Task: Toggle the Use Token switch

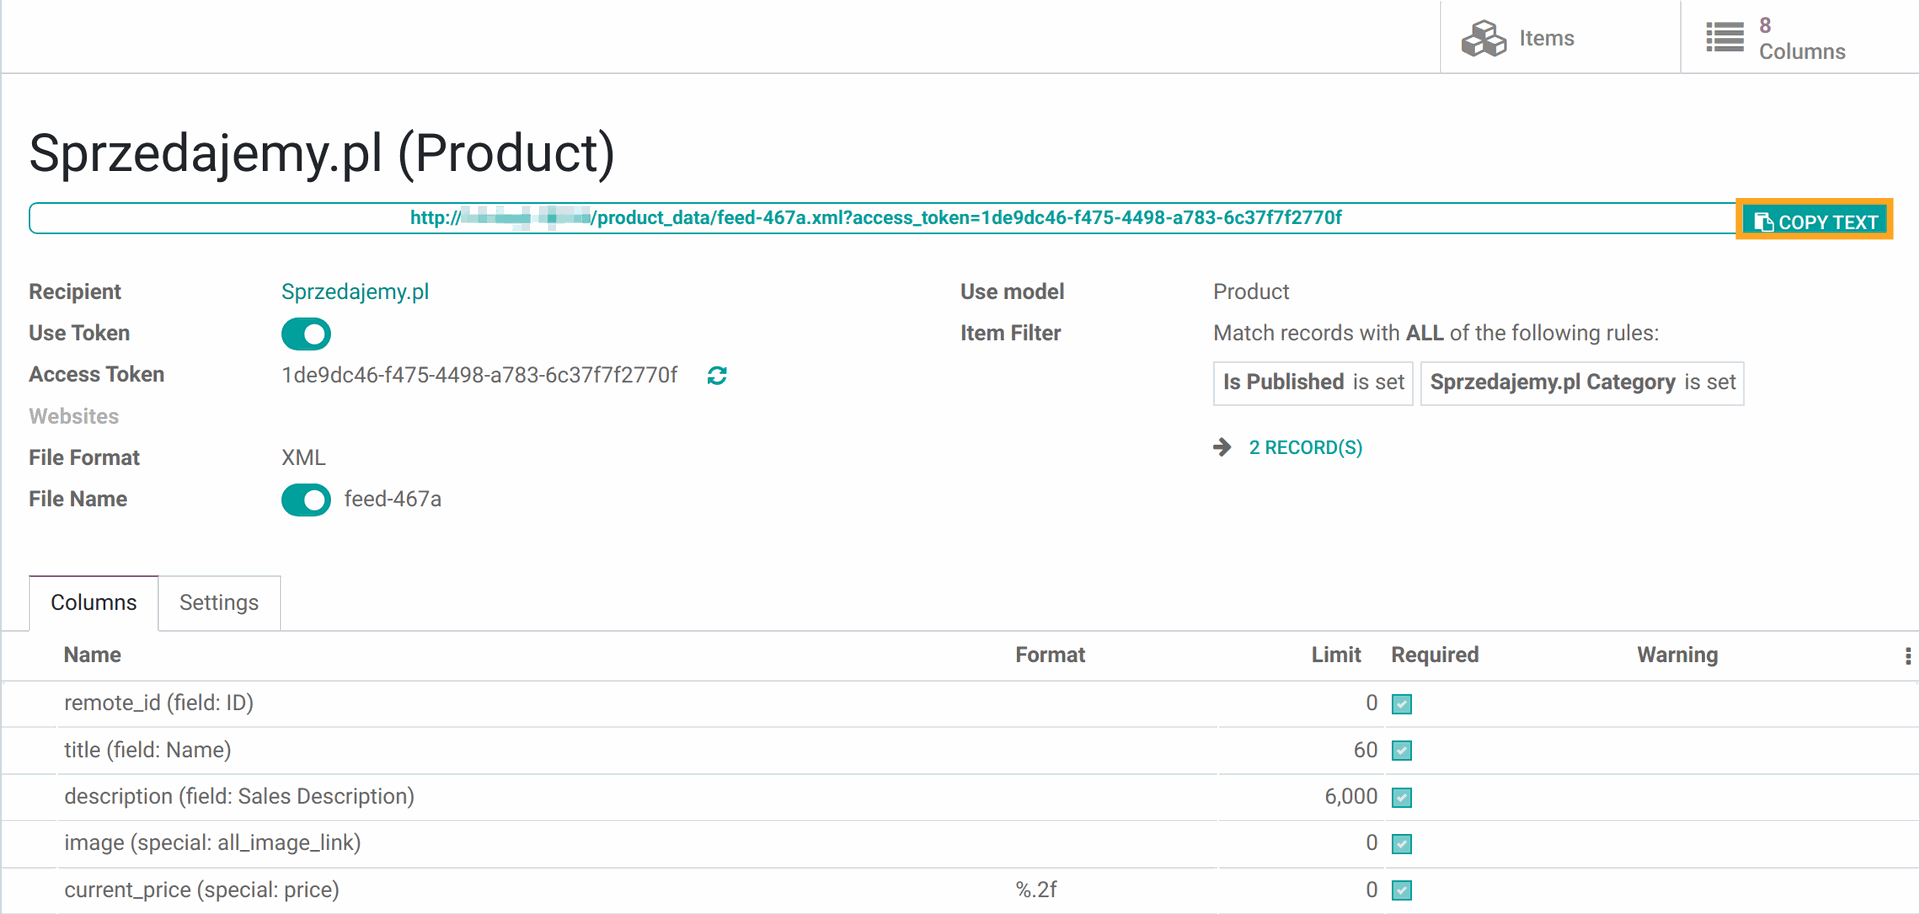Action: click(x=306, y=334)
